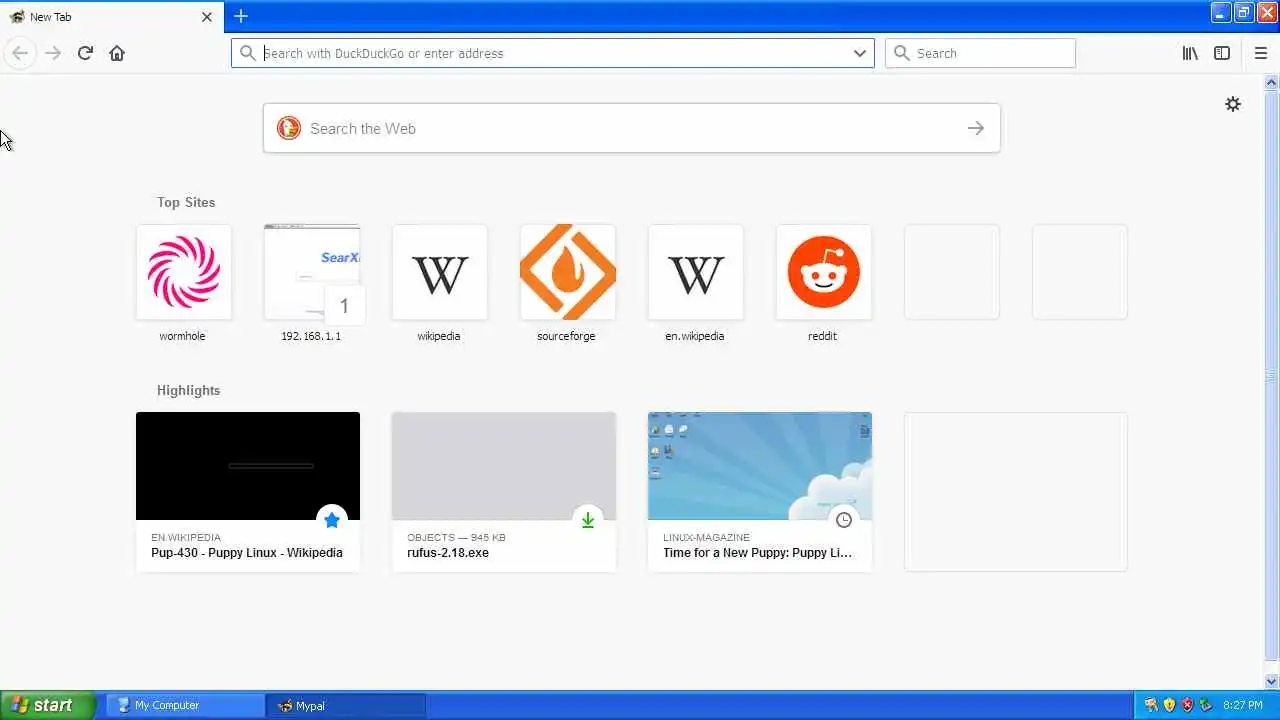Click history clock on Linux-Magazine card
The image size is (1280, 720).
pyautogui.click(x=844, y=520)
